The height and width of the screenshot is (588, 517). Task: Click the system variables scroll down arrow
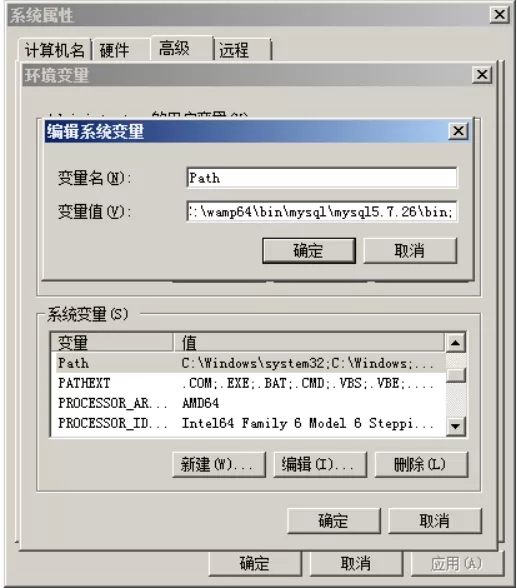(x=456, y=426)
